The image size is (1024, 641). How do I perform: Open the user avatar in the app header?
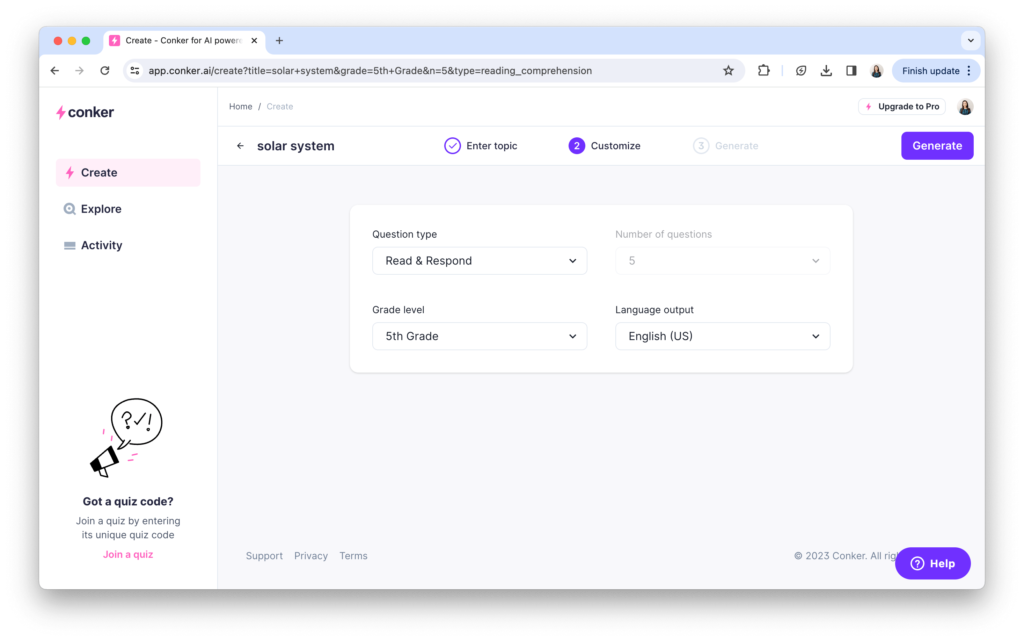pyautogui.click(x=965, y=107)
